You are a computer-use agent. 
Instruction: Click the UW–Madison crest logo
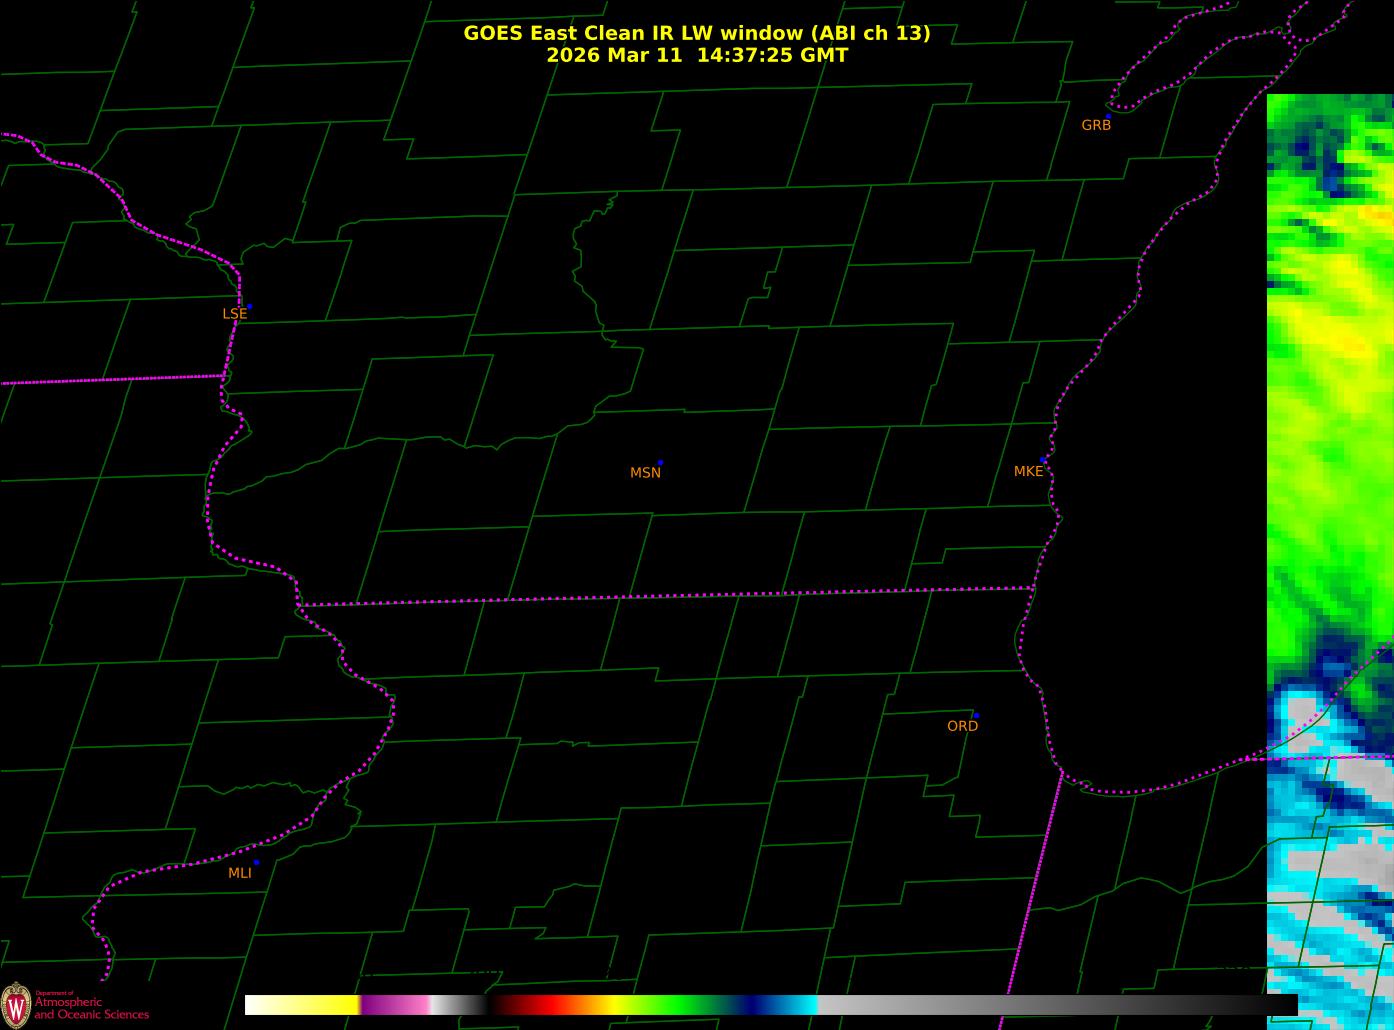click(x=16, y=1004)
